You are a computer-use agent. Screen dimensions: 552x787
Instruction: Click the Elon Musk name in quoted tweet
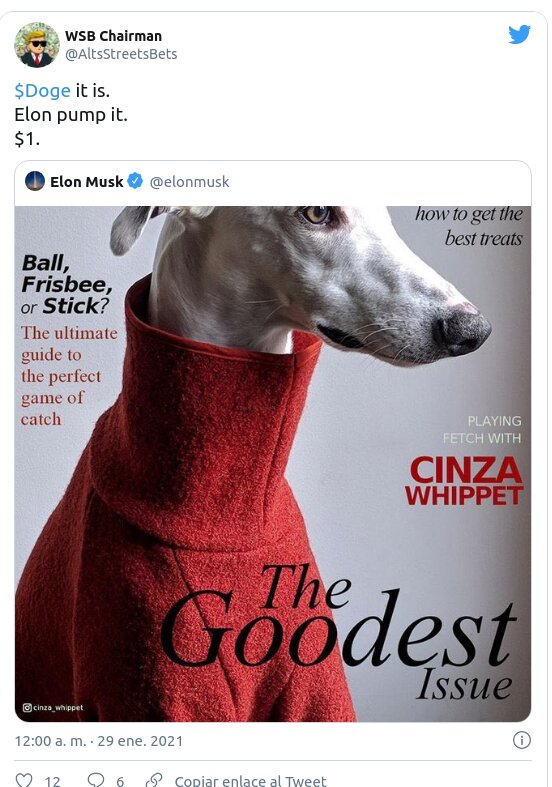[86, 182]
